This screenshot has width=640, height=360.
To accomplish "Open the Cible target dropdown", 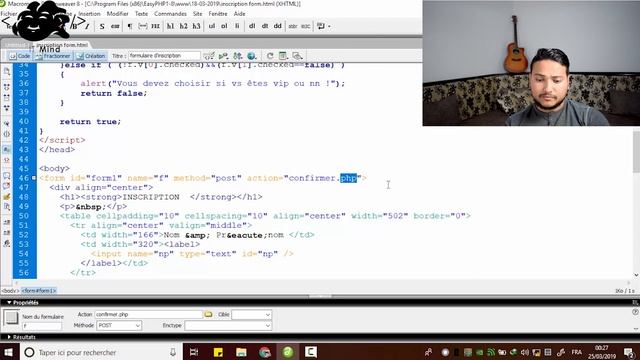I will point(251,315).
